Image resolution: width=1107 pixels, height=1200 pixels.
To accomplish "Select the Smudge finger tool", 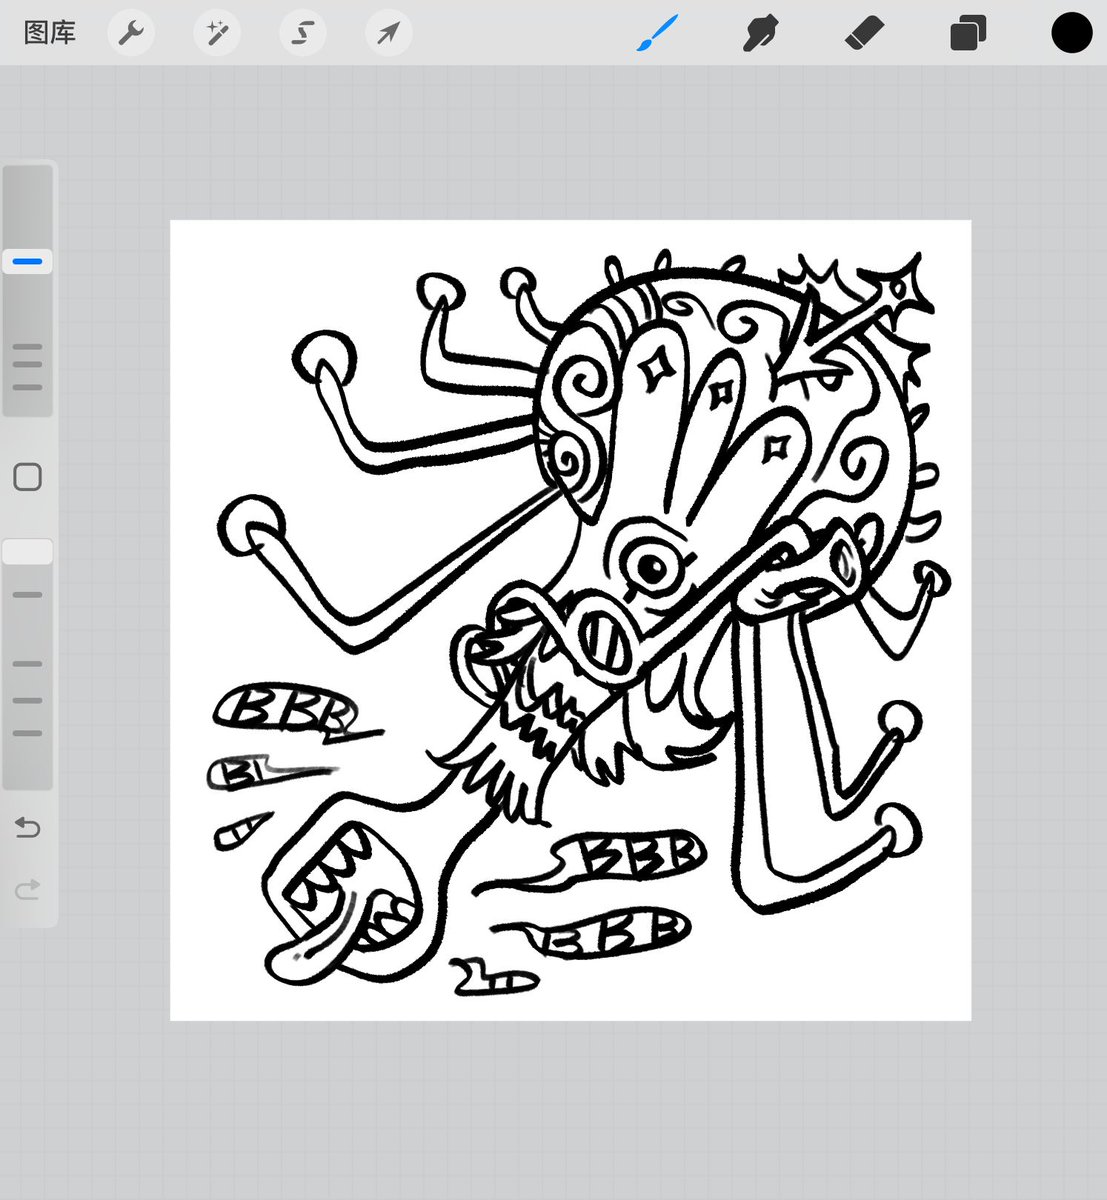I will [x=761, y=33].
